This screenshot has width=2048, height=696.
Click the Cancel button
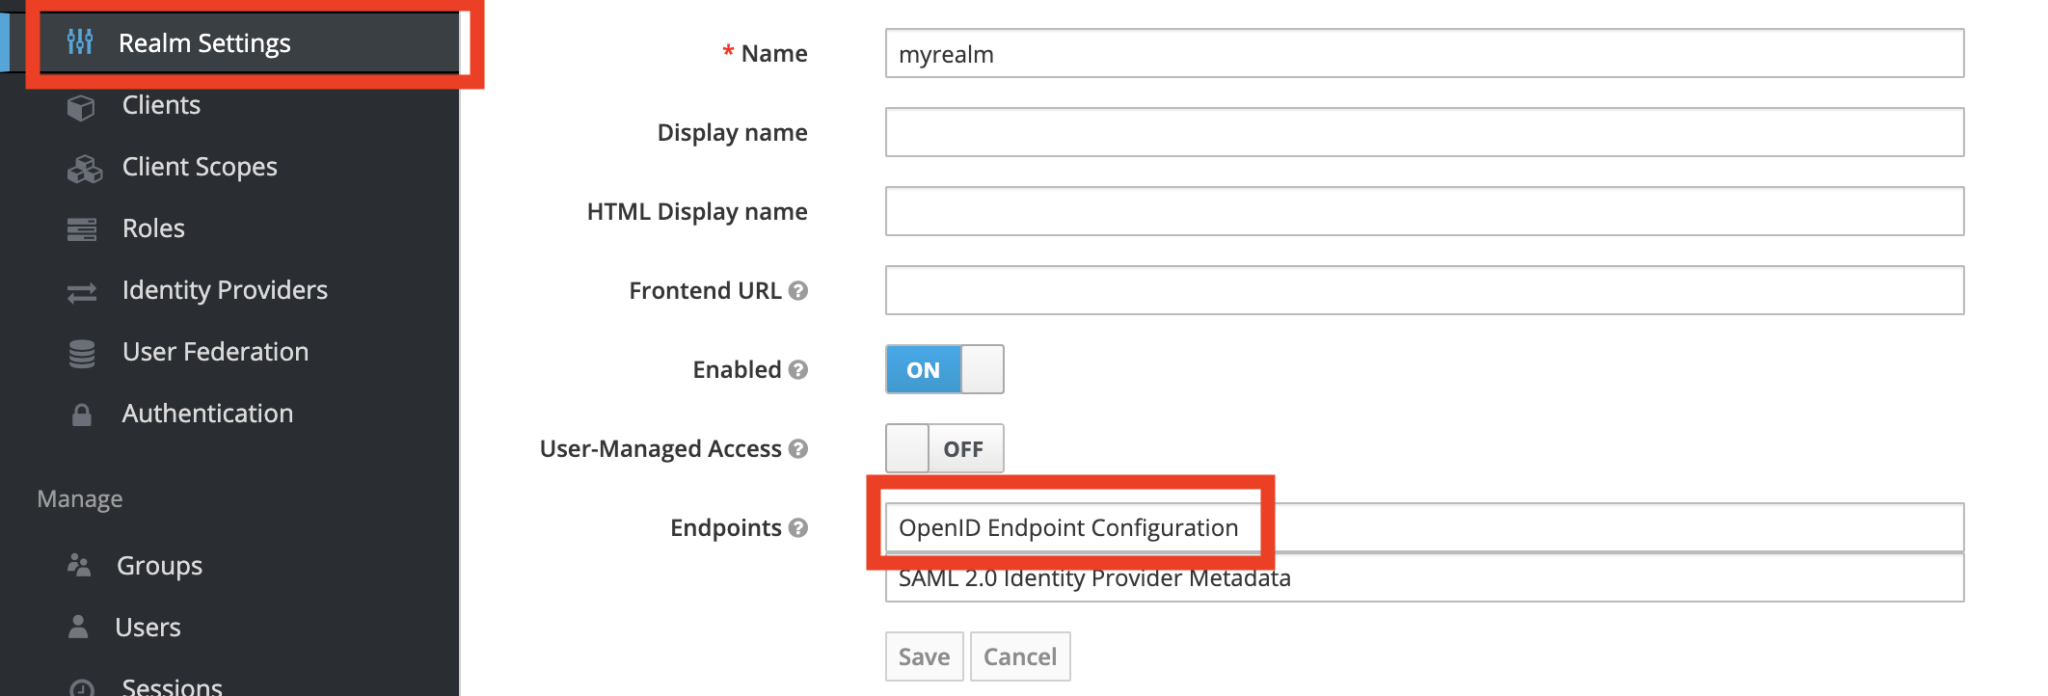tap(1020, 657)
